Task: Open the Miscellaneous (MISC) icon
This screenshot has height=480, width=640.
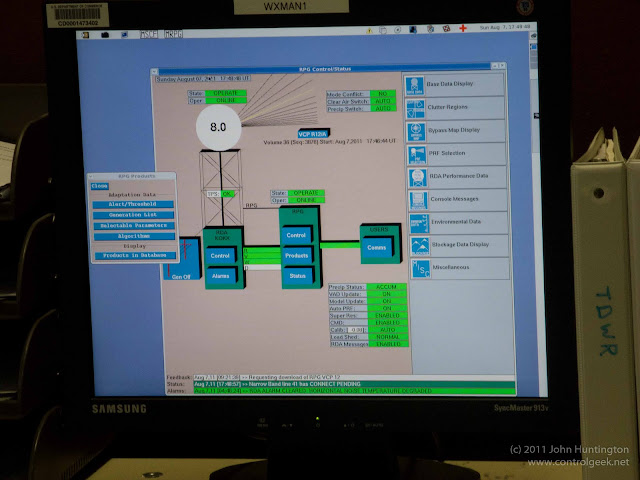Action: tap(421, 269)
